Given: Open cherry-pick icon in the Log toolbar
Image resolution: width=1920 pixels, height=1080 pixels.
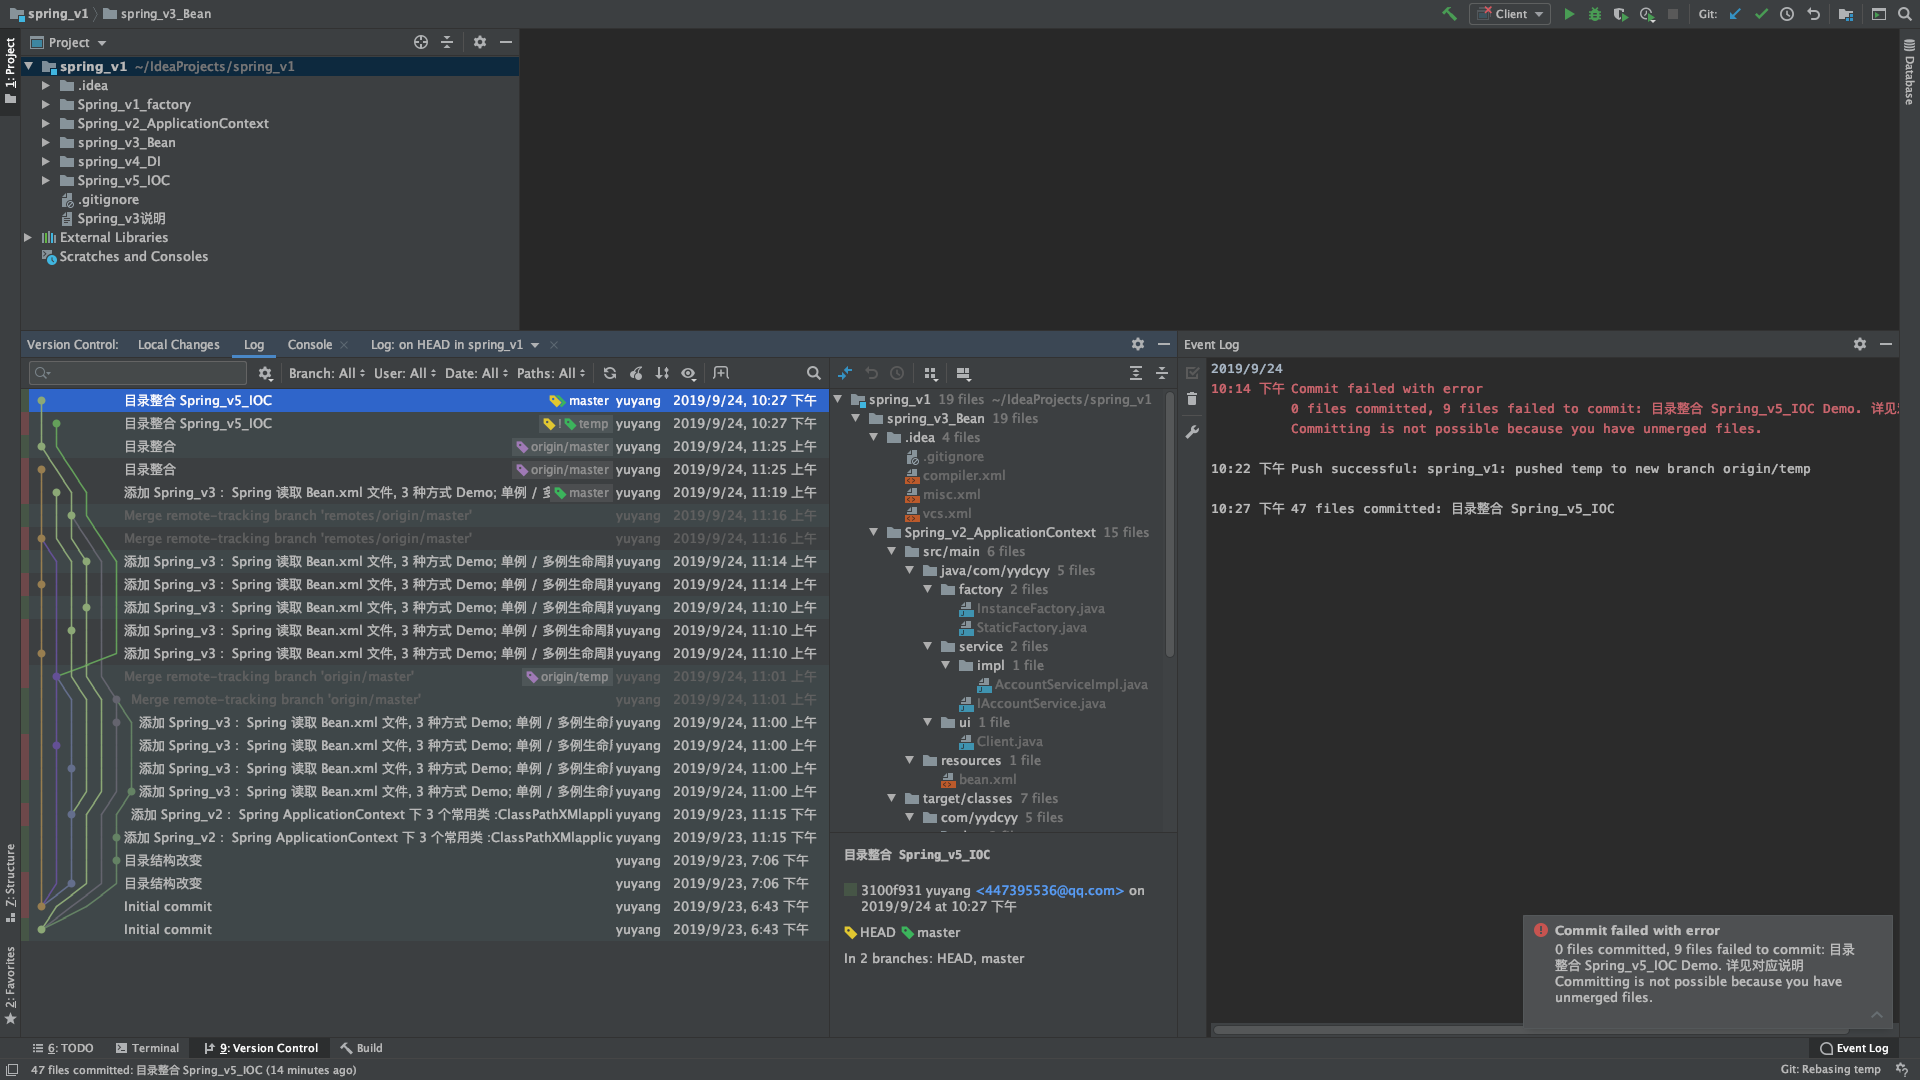Looking at the screenshot, I should pos(636,373).
